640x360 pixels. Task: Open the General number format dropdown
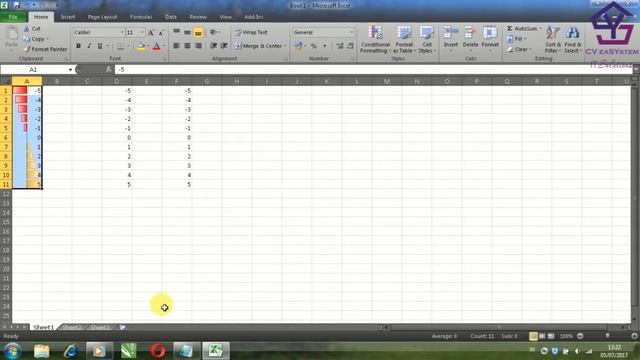pos(351,32)
